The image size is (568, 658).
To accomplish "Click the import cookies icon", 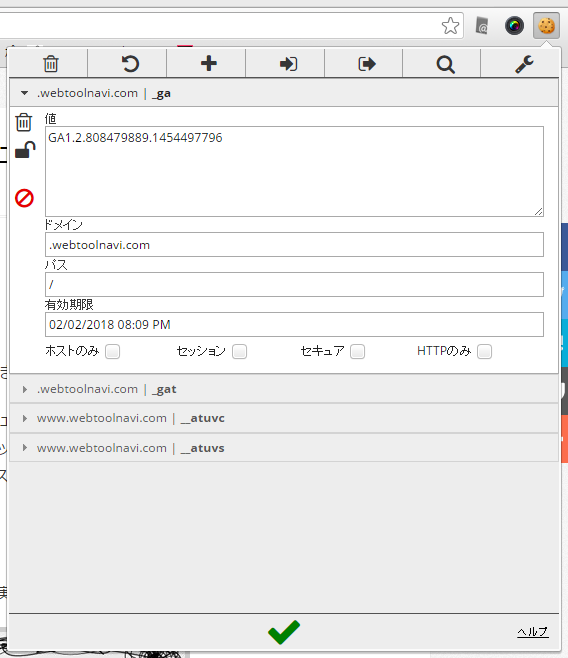I will pos(288,64).
